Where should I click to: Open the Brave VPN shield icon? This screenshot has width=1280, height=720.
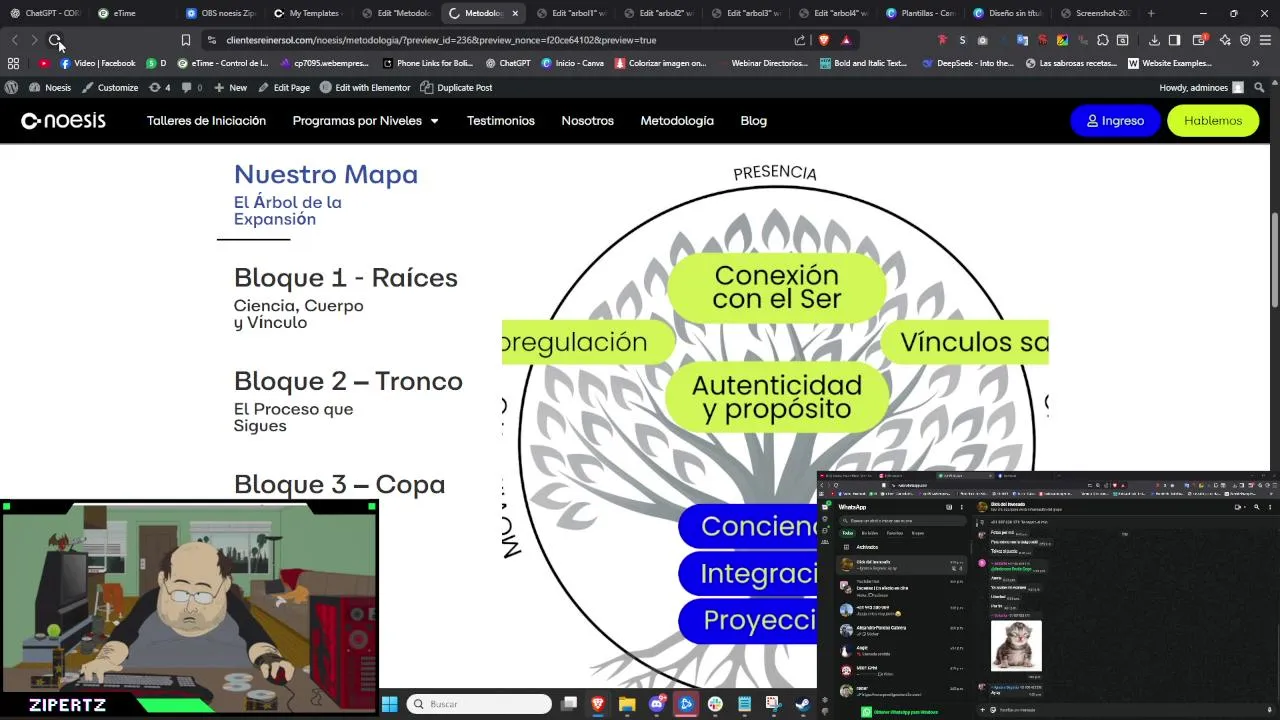pyautogui.click(x=1245, y=40)
